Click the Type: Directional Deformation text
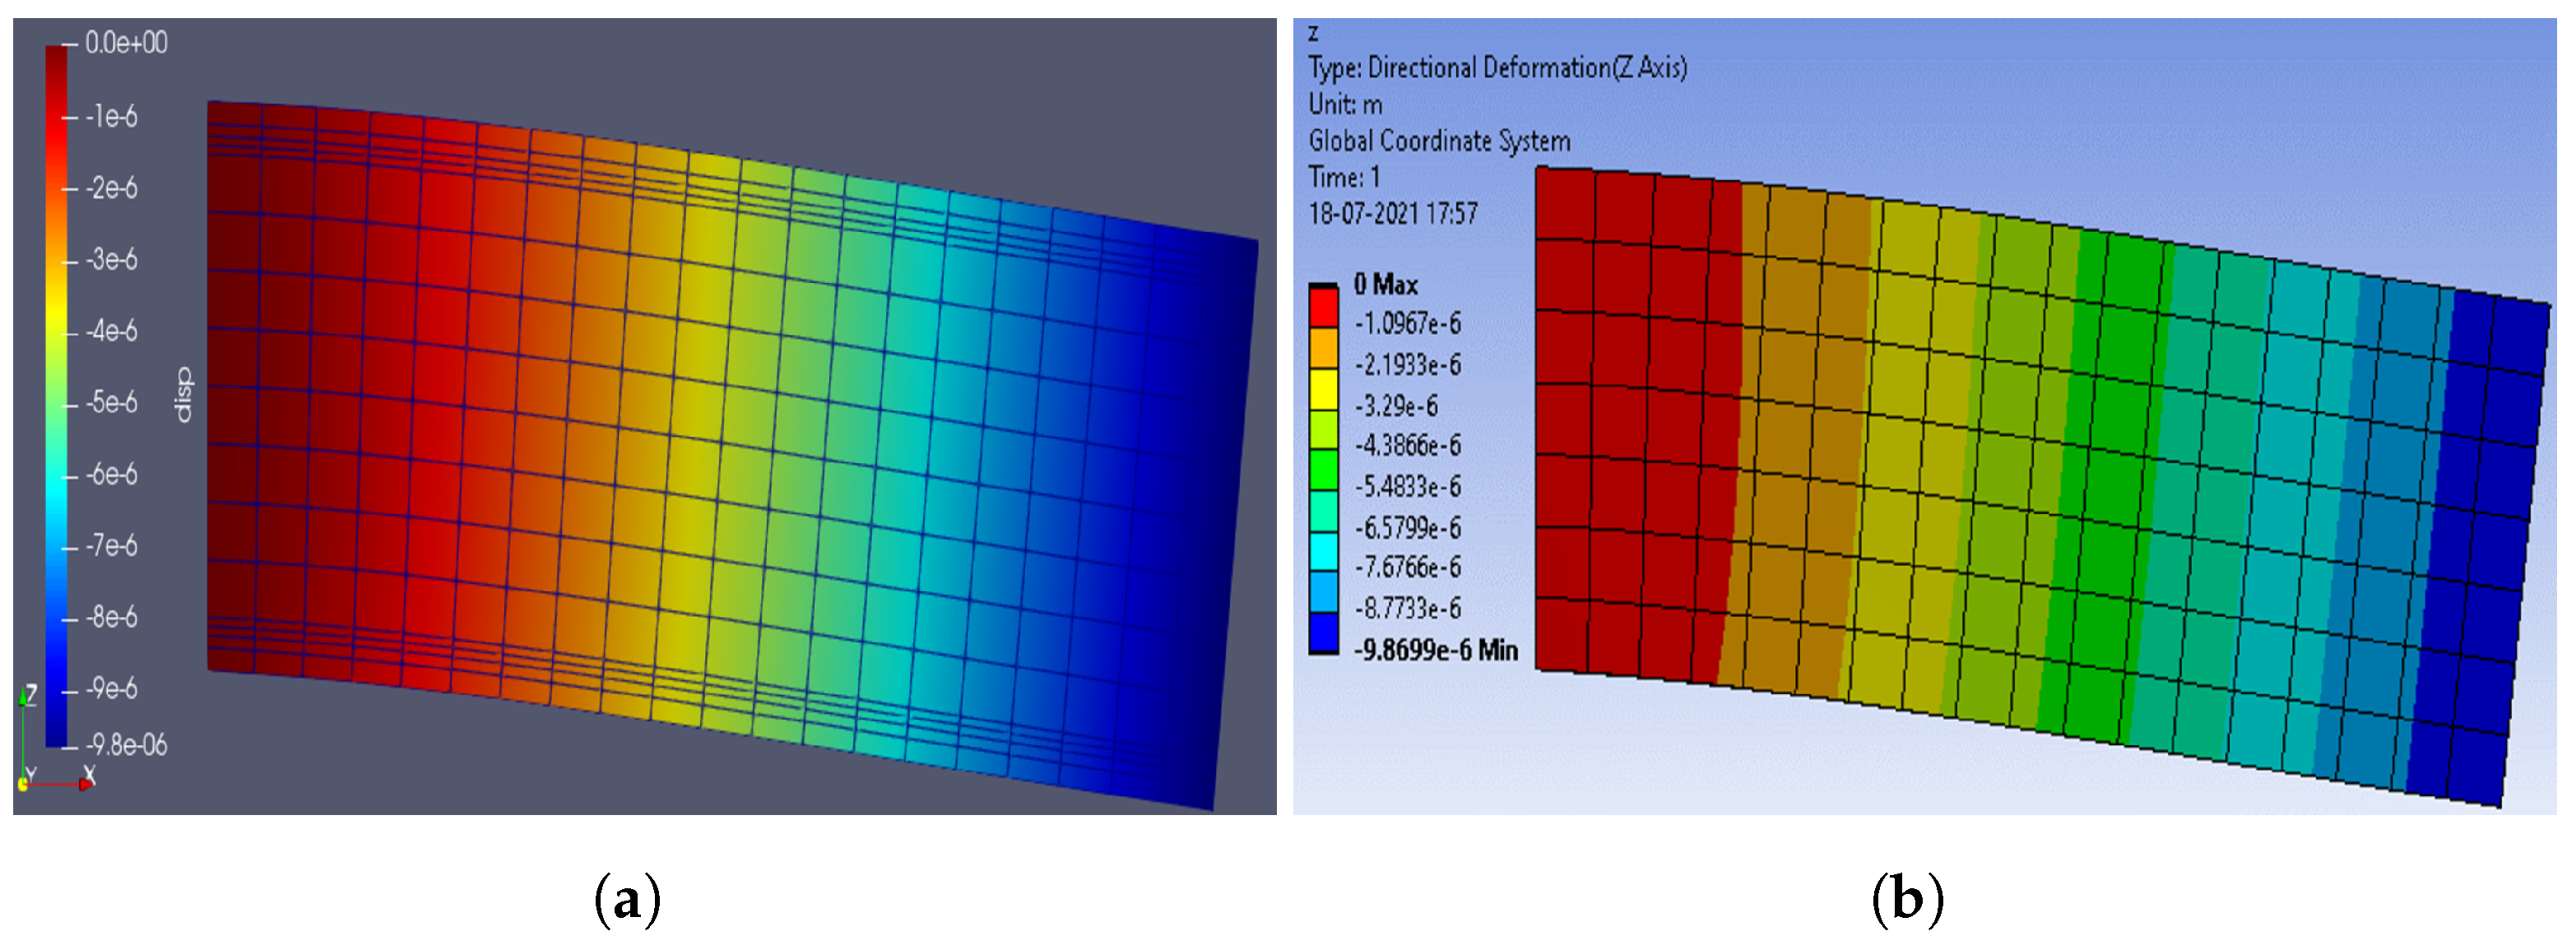Image resolution: width=2576 pixels, height=945 pixels. [1497, 68]
